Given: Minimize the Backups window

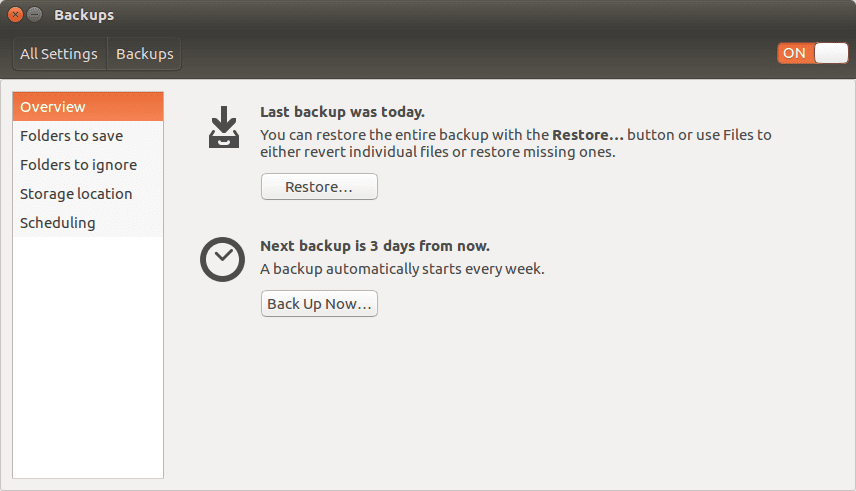Looking at the screenshot, I should [x=35, y=15].
